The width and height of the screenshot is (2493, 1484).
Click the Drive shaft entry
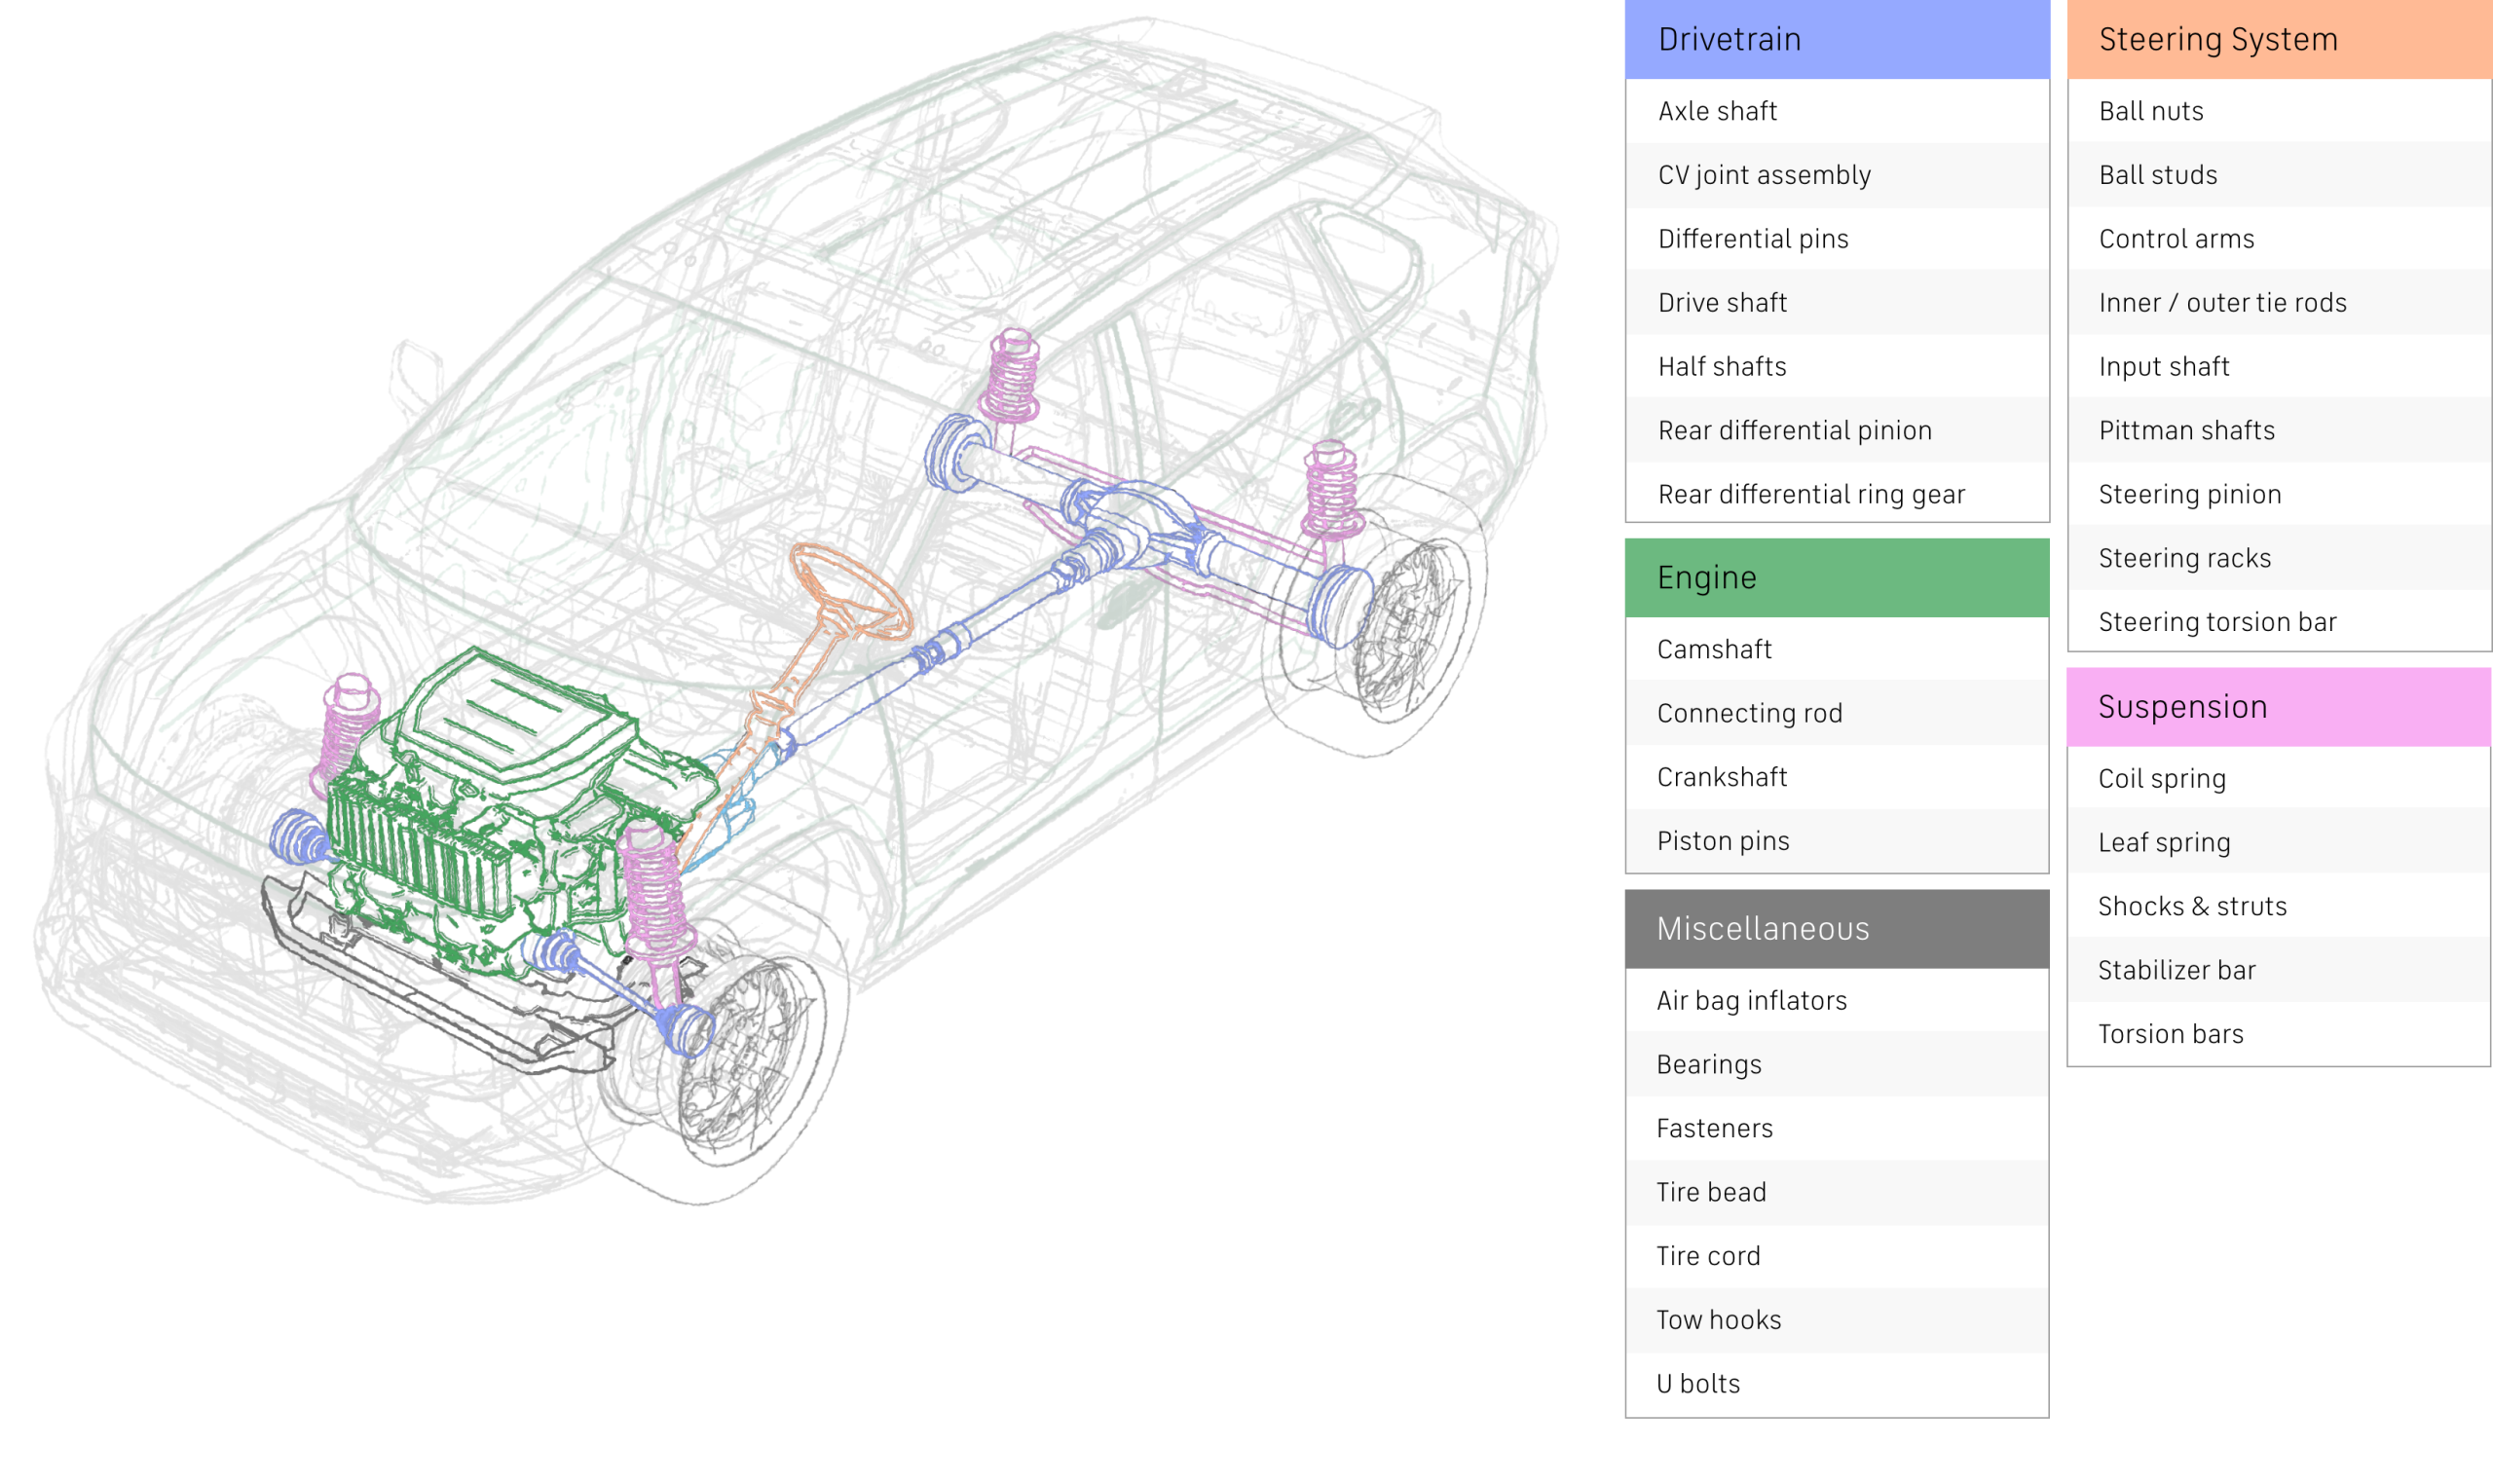[x=1837, y=303]
